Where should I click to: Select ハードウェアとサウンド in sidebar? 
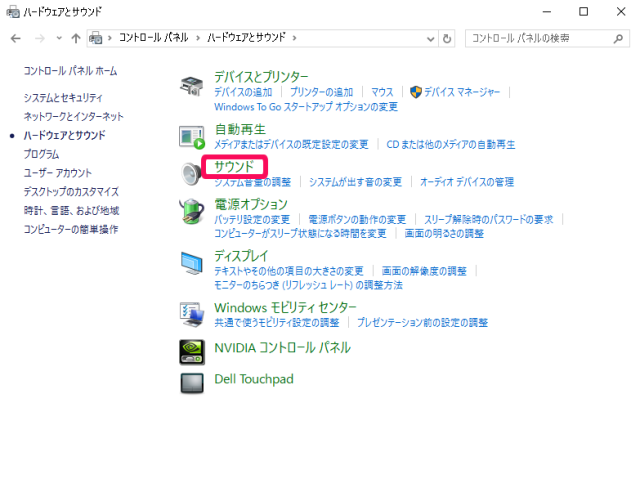(x=64, y=135)
